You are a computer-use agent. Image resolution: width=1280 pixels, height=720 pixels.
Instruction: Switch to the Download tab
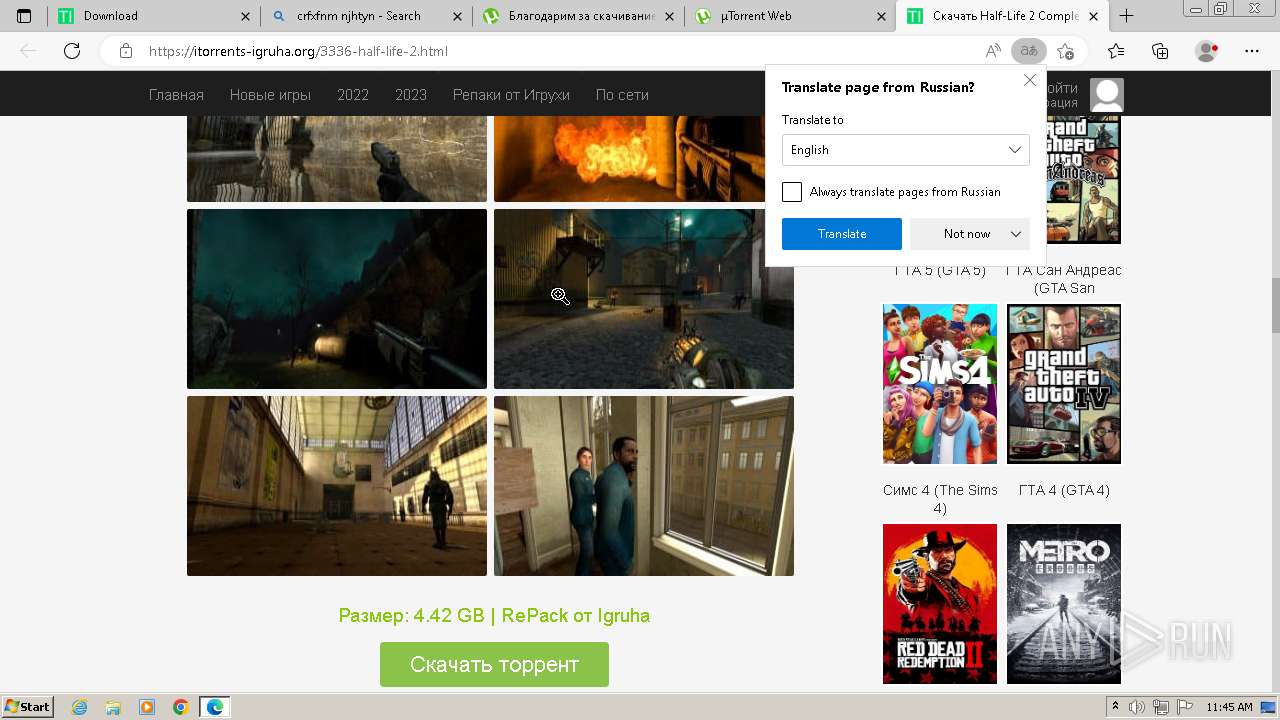point(152,16)
